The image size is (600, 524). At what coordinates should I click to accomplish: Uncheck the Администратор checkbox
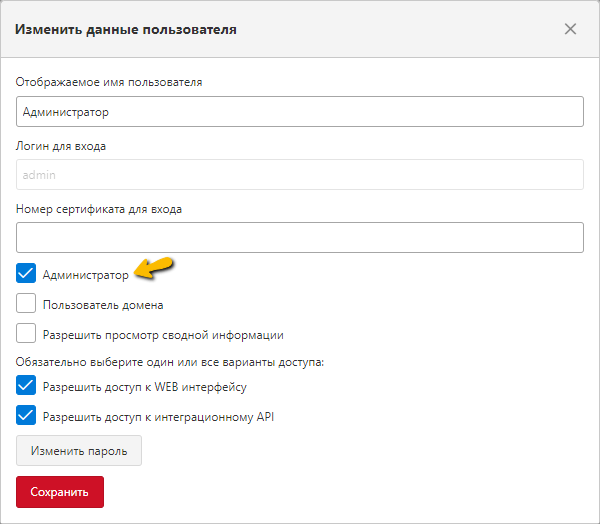click(x=26, y=273)
